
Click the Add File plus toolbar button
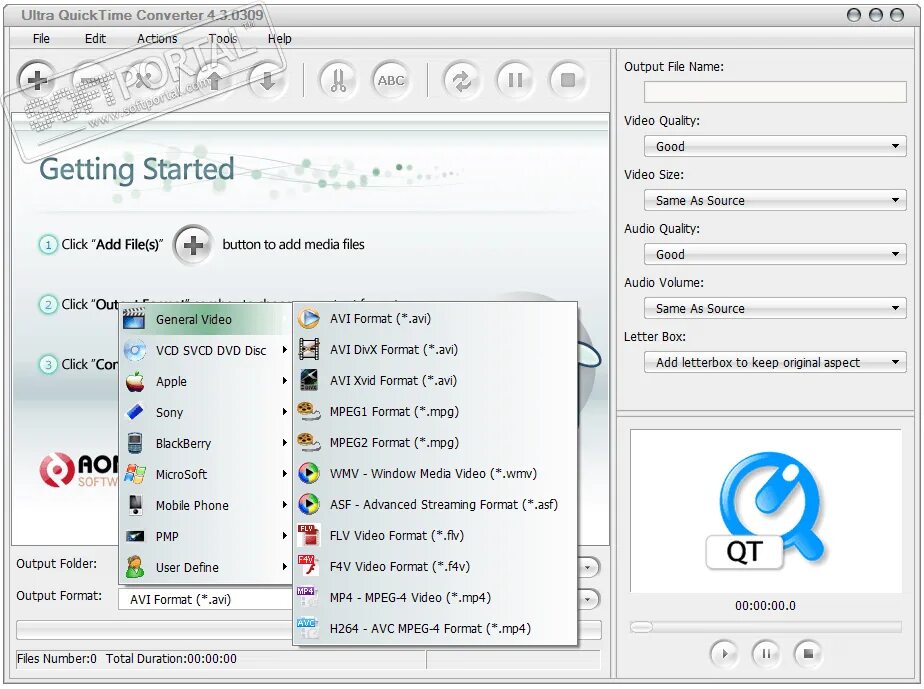[37, 80]
